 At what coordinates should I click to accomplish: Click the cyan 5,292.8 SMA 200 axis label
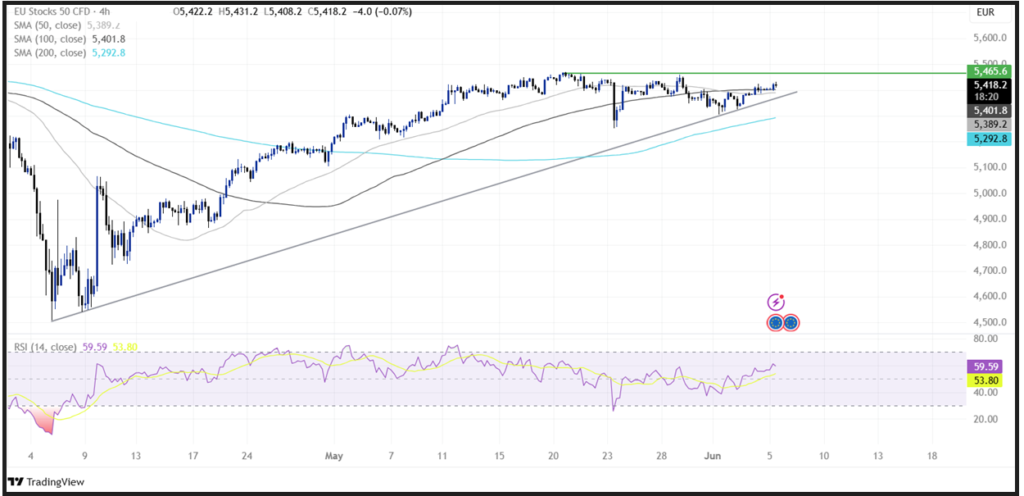(x=991, y=138)
